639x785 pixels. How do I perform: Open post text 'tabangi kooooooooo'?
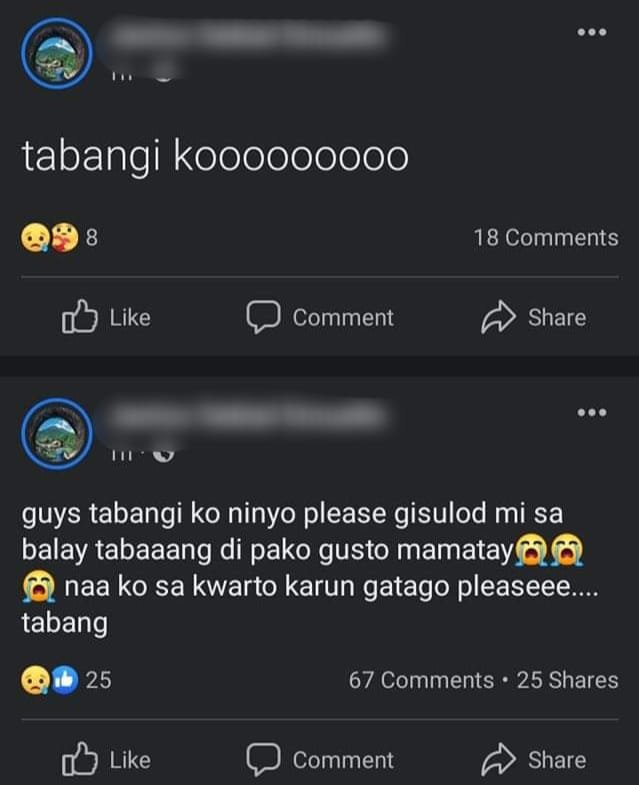pyautogui.click(x=215, y=157)
